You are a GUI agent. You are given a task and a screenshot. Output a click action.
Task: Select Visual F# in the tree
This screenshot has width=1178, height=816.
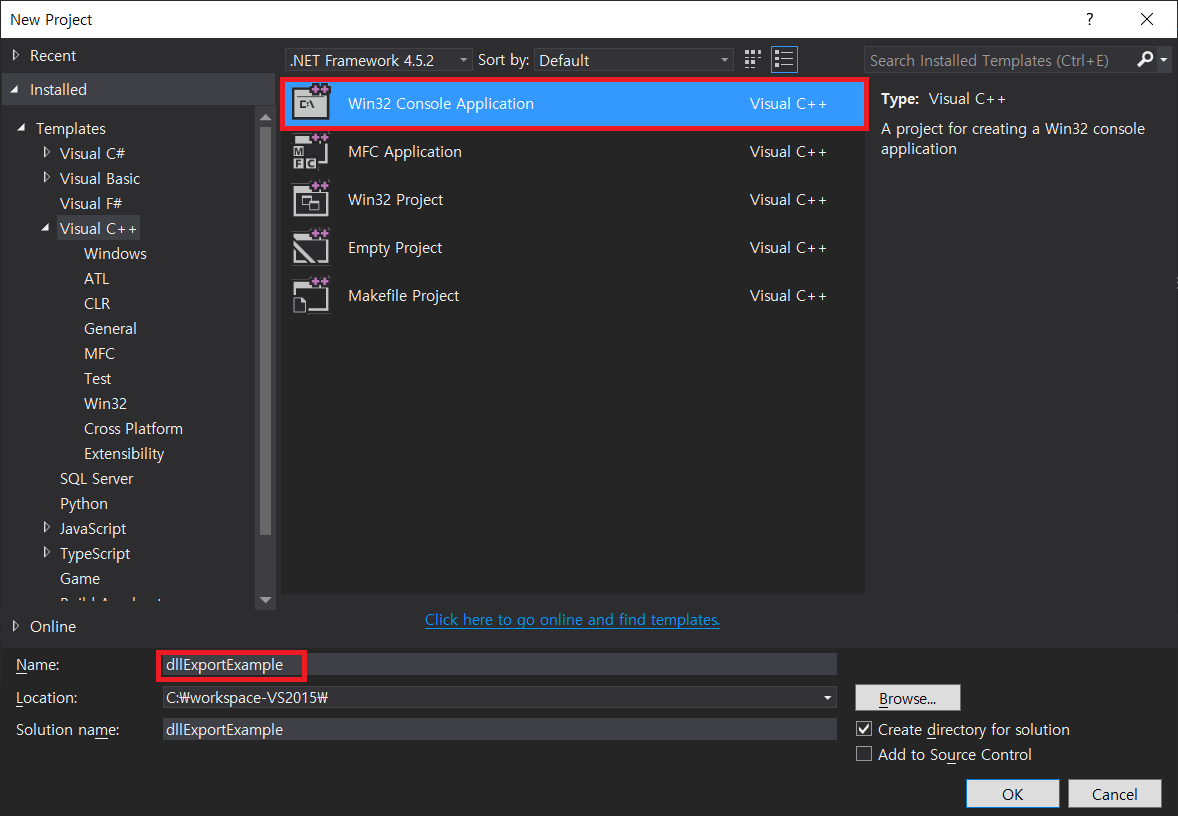[x=91, y=204]
